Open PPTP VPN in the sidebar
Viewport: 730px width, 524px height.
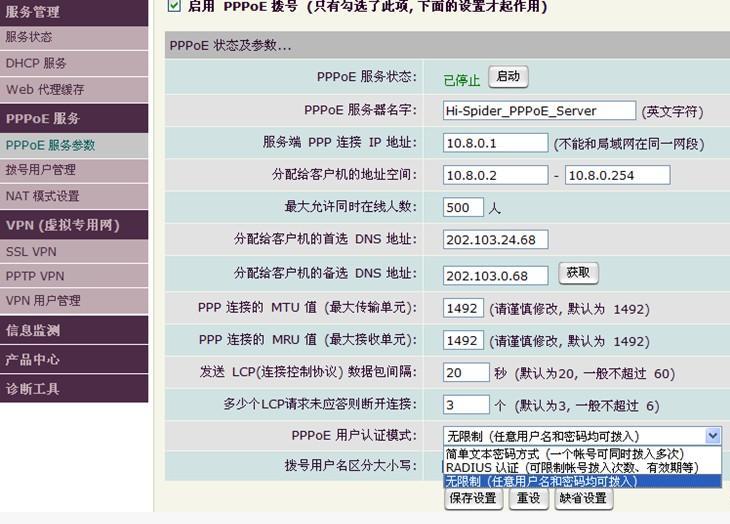[x=74, y=276]
